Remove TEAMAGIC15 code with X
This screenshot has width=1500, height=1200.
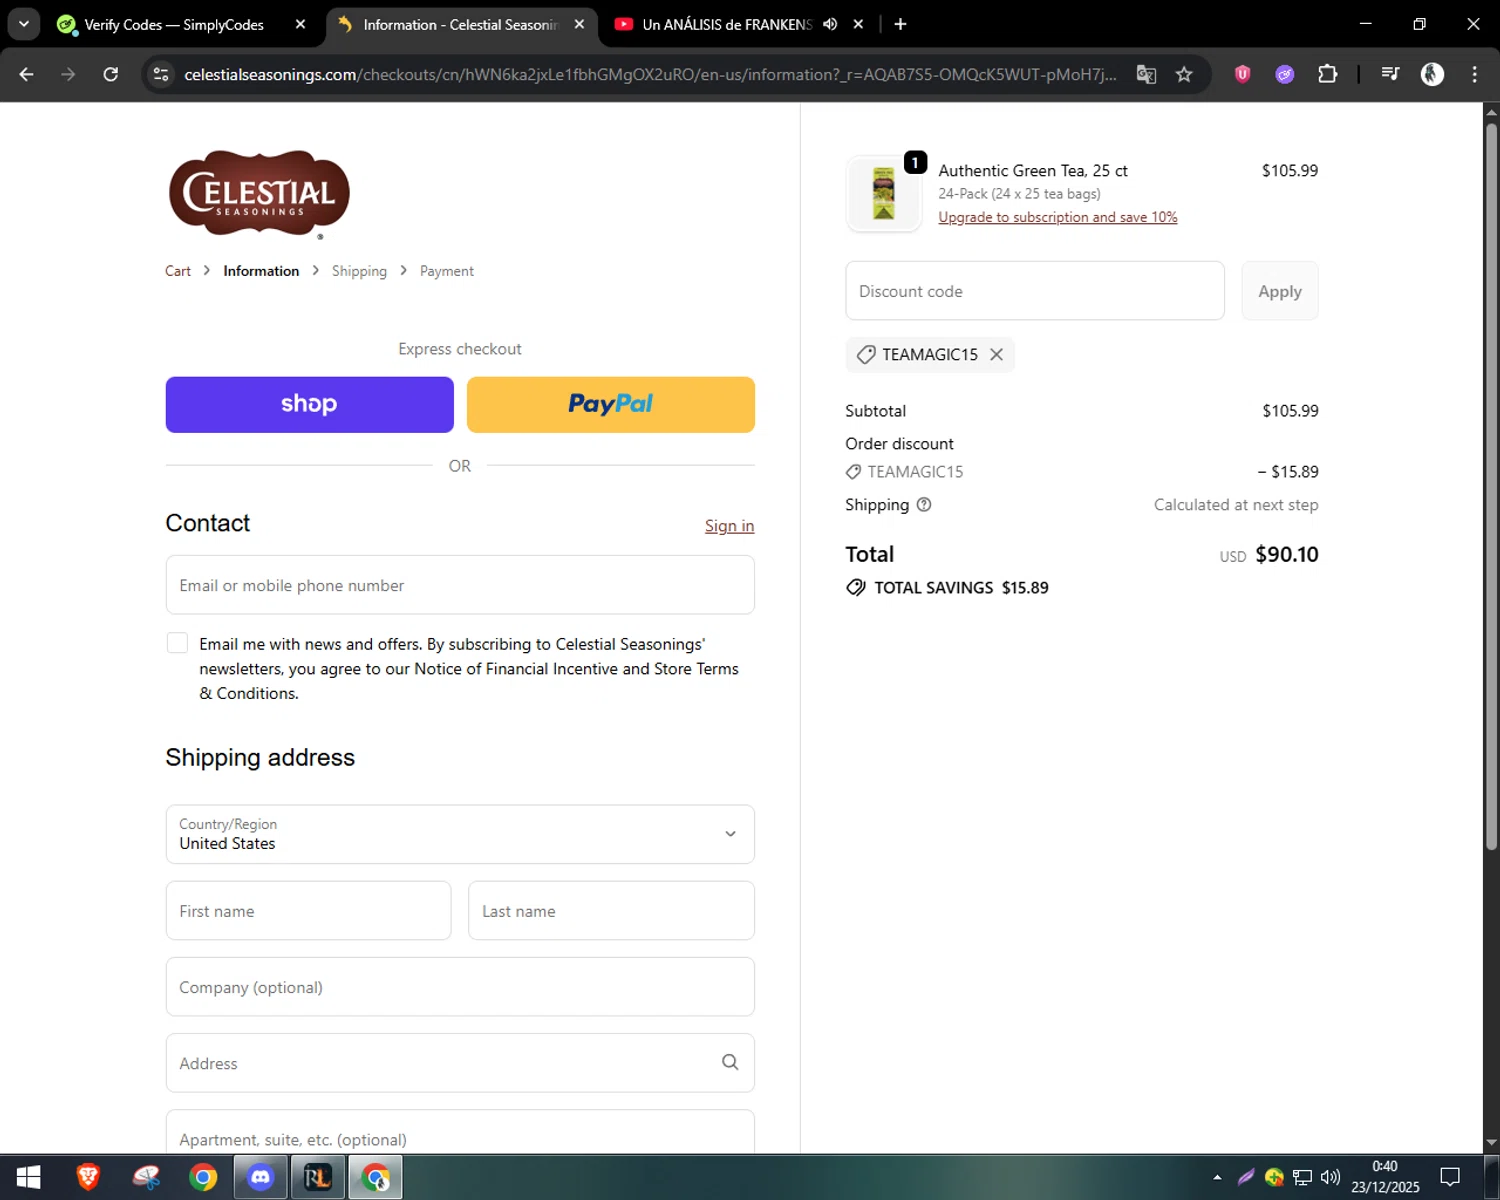point(996,354)
